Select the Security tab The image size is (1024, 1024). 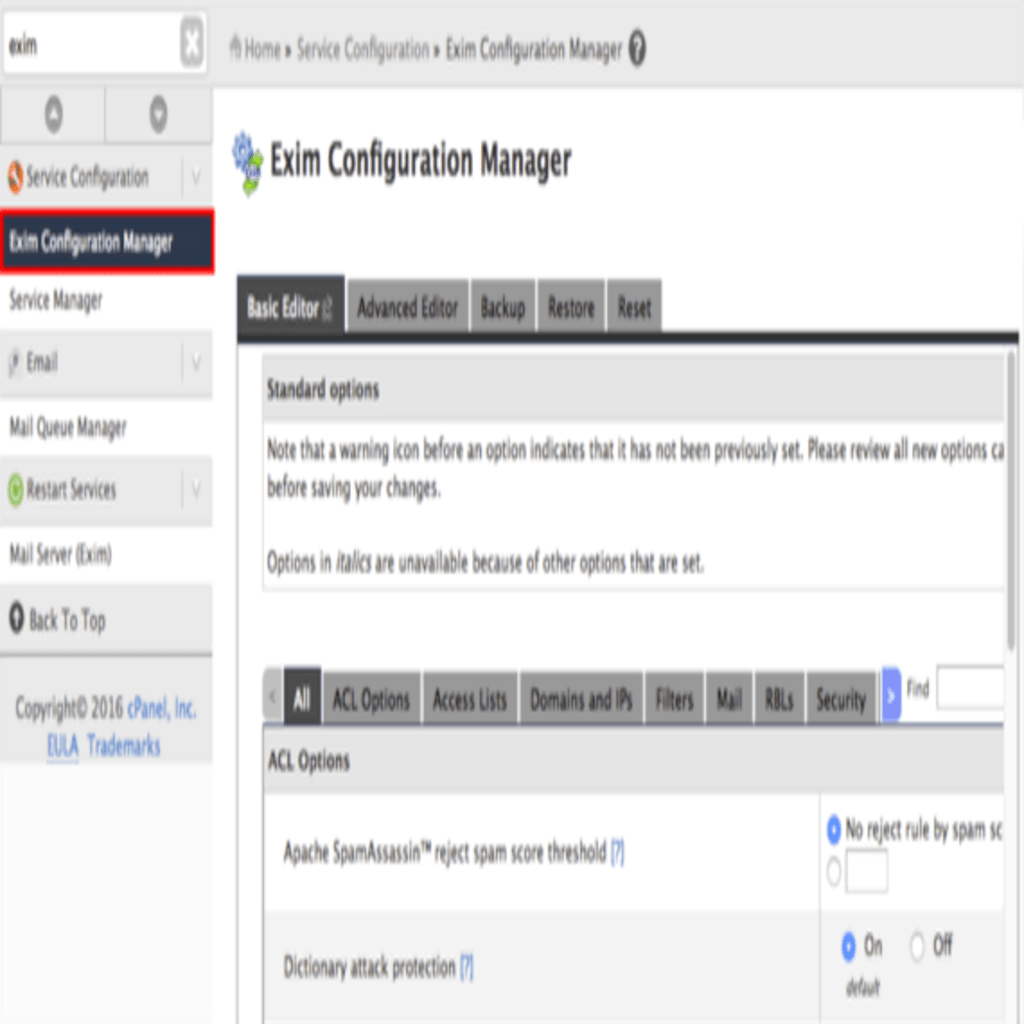[841, 699]
